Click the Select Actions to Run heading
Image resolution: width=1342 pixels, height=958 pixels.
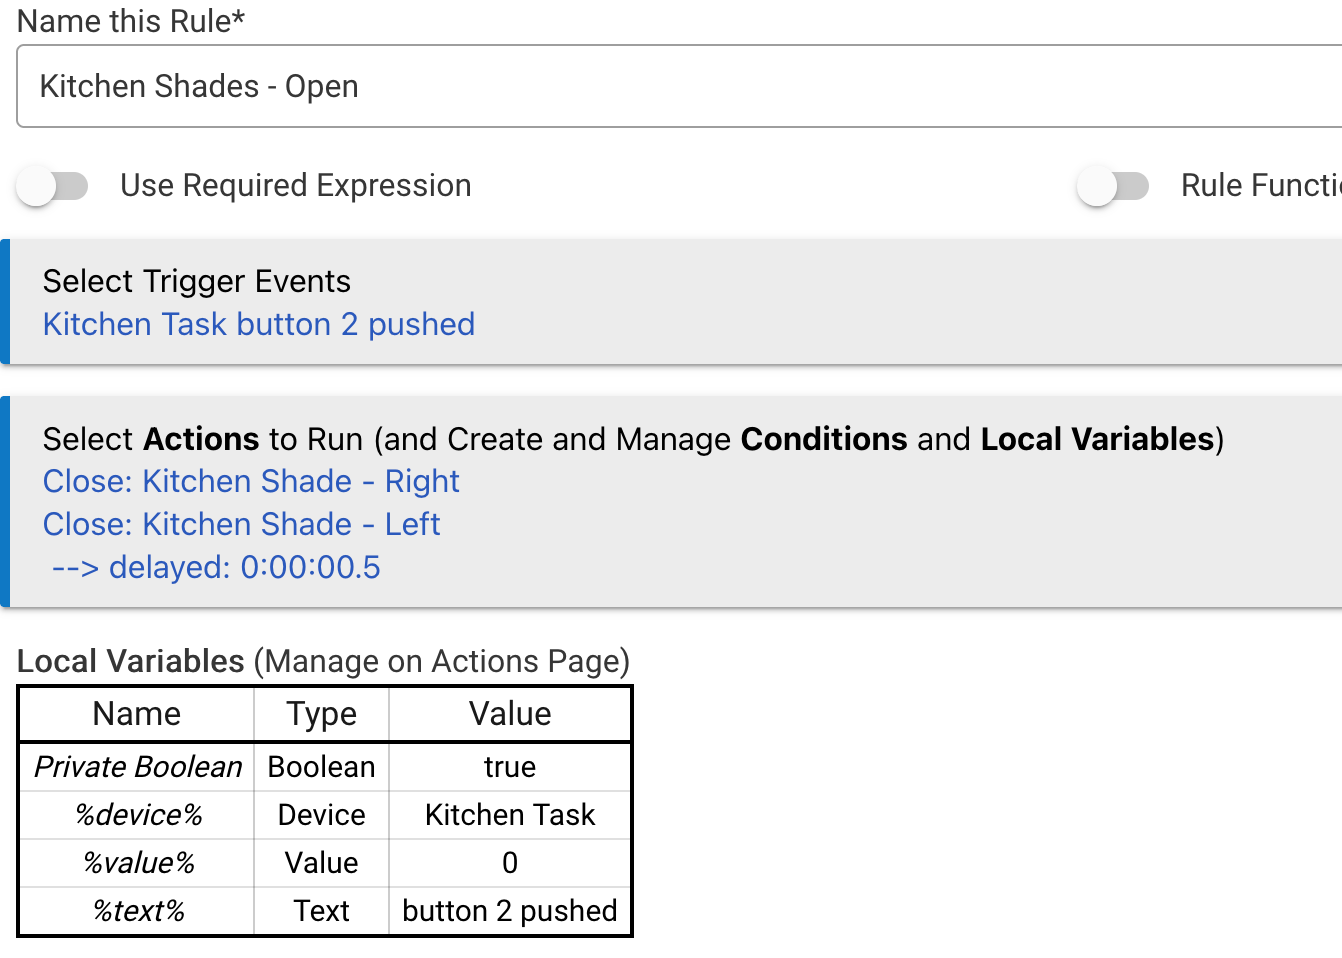tap(632, 440)
